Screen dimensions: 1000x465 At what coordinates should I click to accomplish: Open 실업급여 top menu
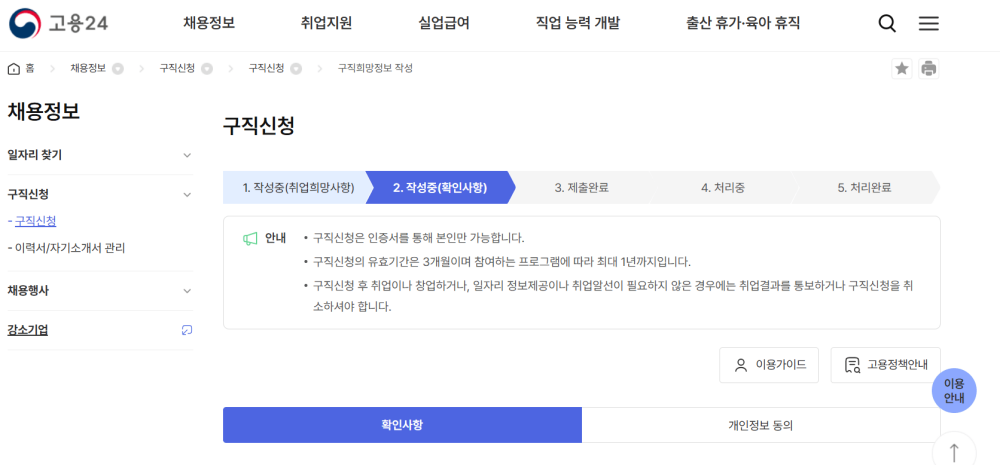pyautogui.click(x=444, y=24)
